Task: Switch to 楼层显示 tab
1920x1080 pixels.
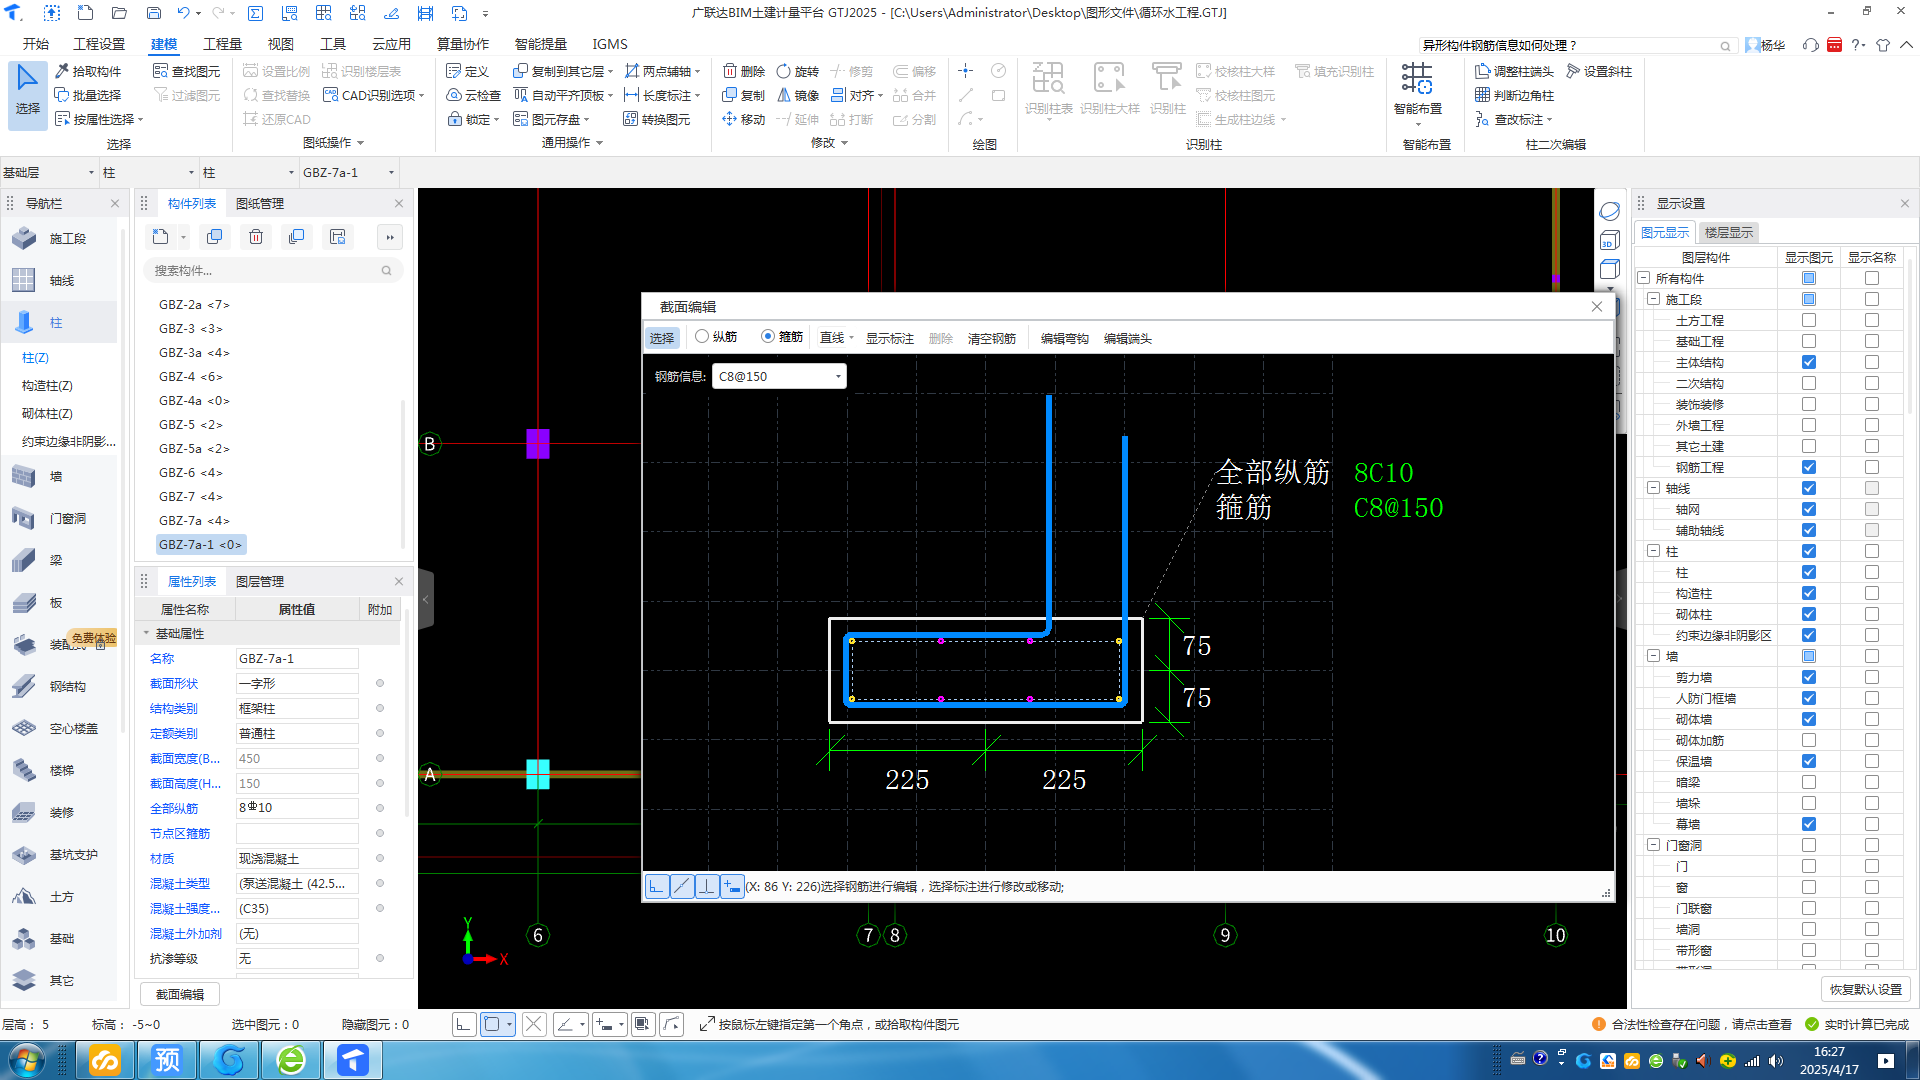Action: point(1729,232)
